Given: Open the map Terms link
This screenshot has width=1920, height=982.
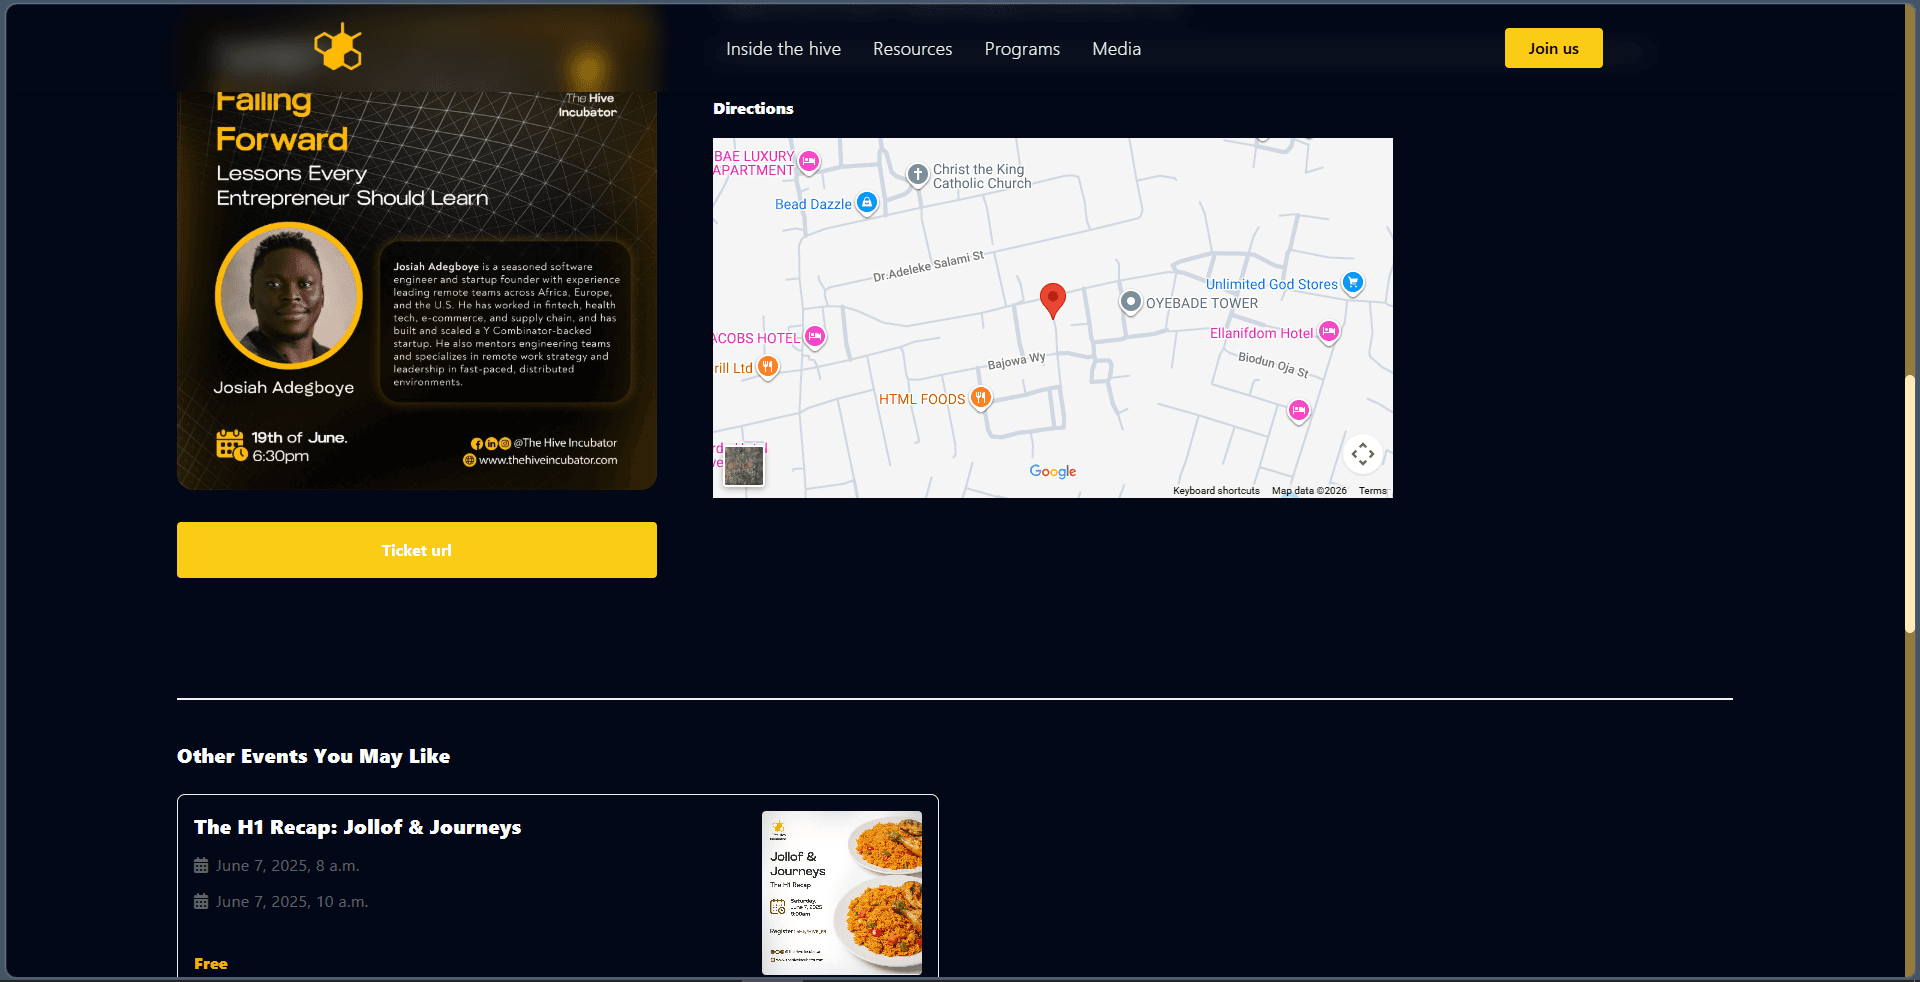Looking at the screenshot, I should pyautogui.click(x=1372, y=491).
